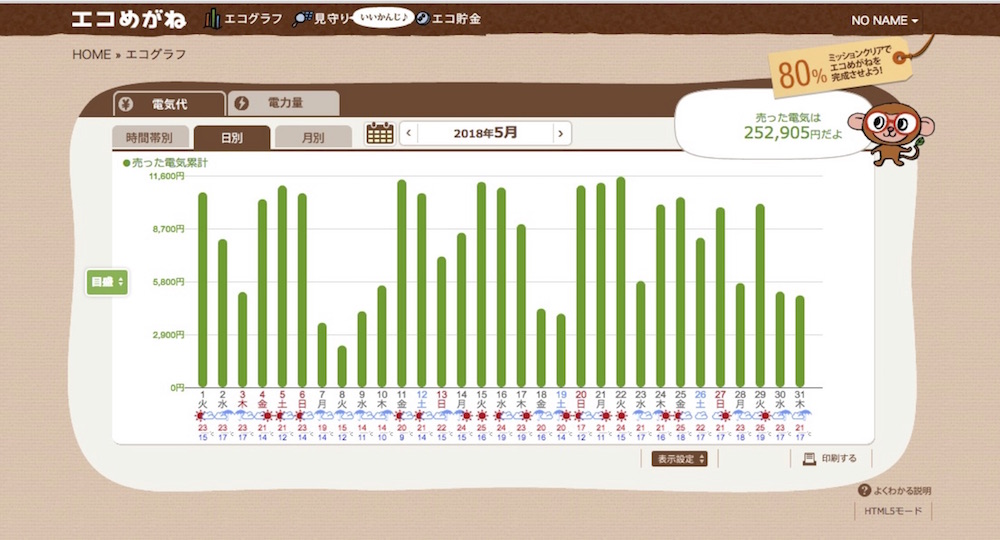Screen dimensions: 1000x540
Task: Open the 目盛 scale dropdown
Action: [x=107, y=282]
